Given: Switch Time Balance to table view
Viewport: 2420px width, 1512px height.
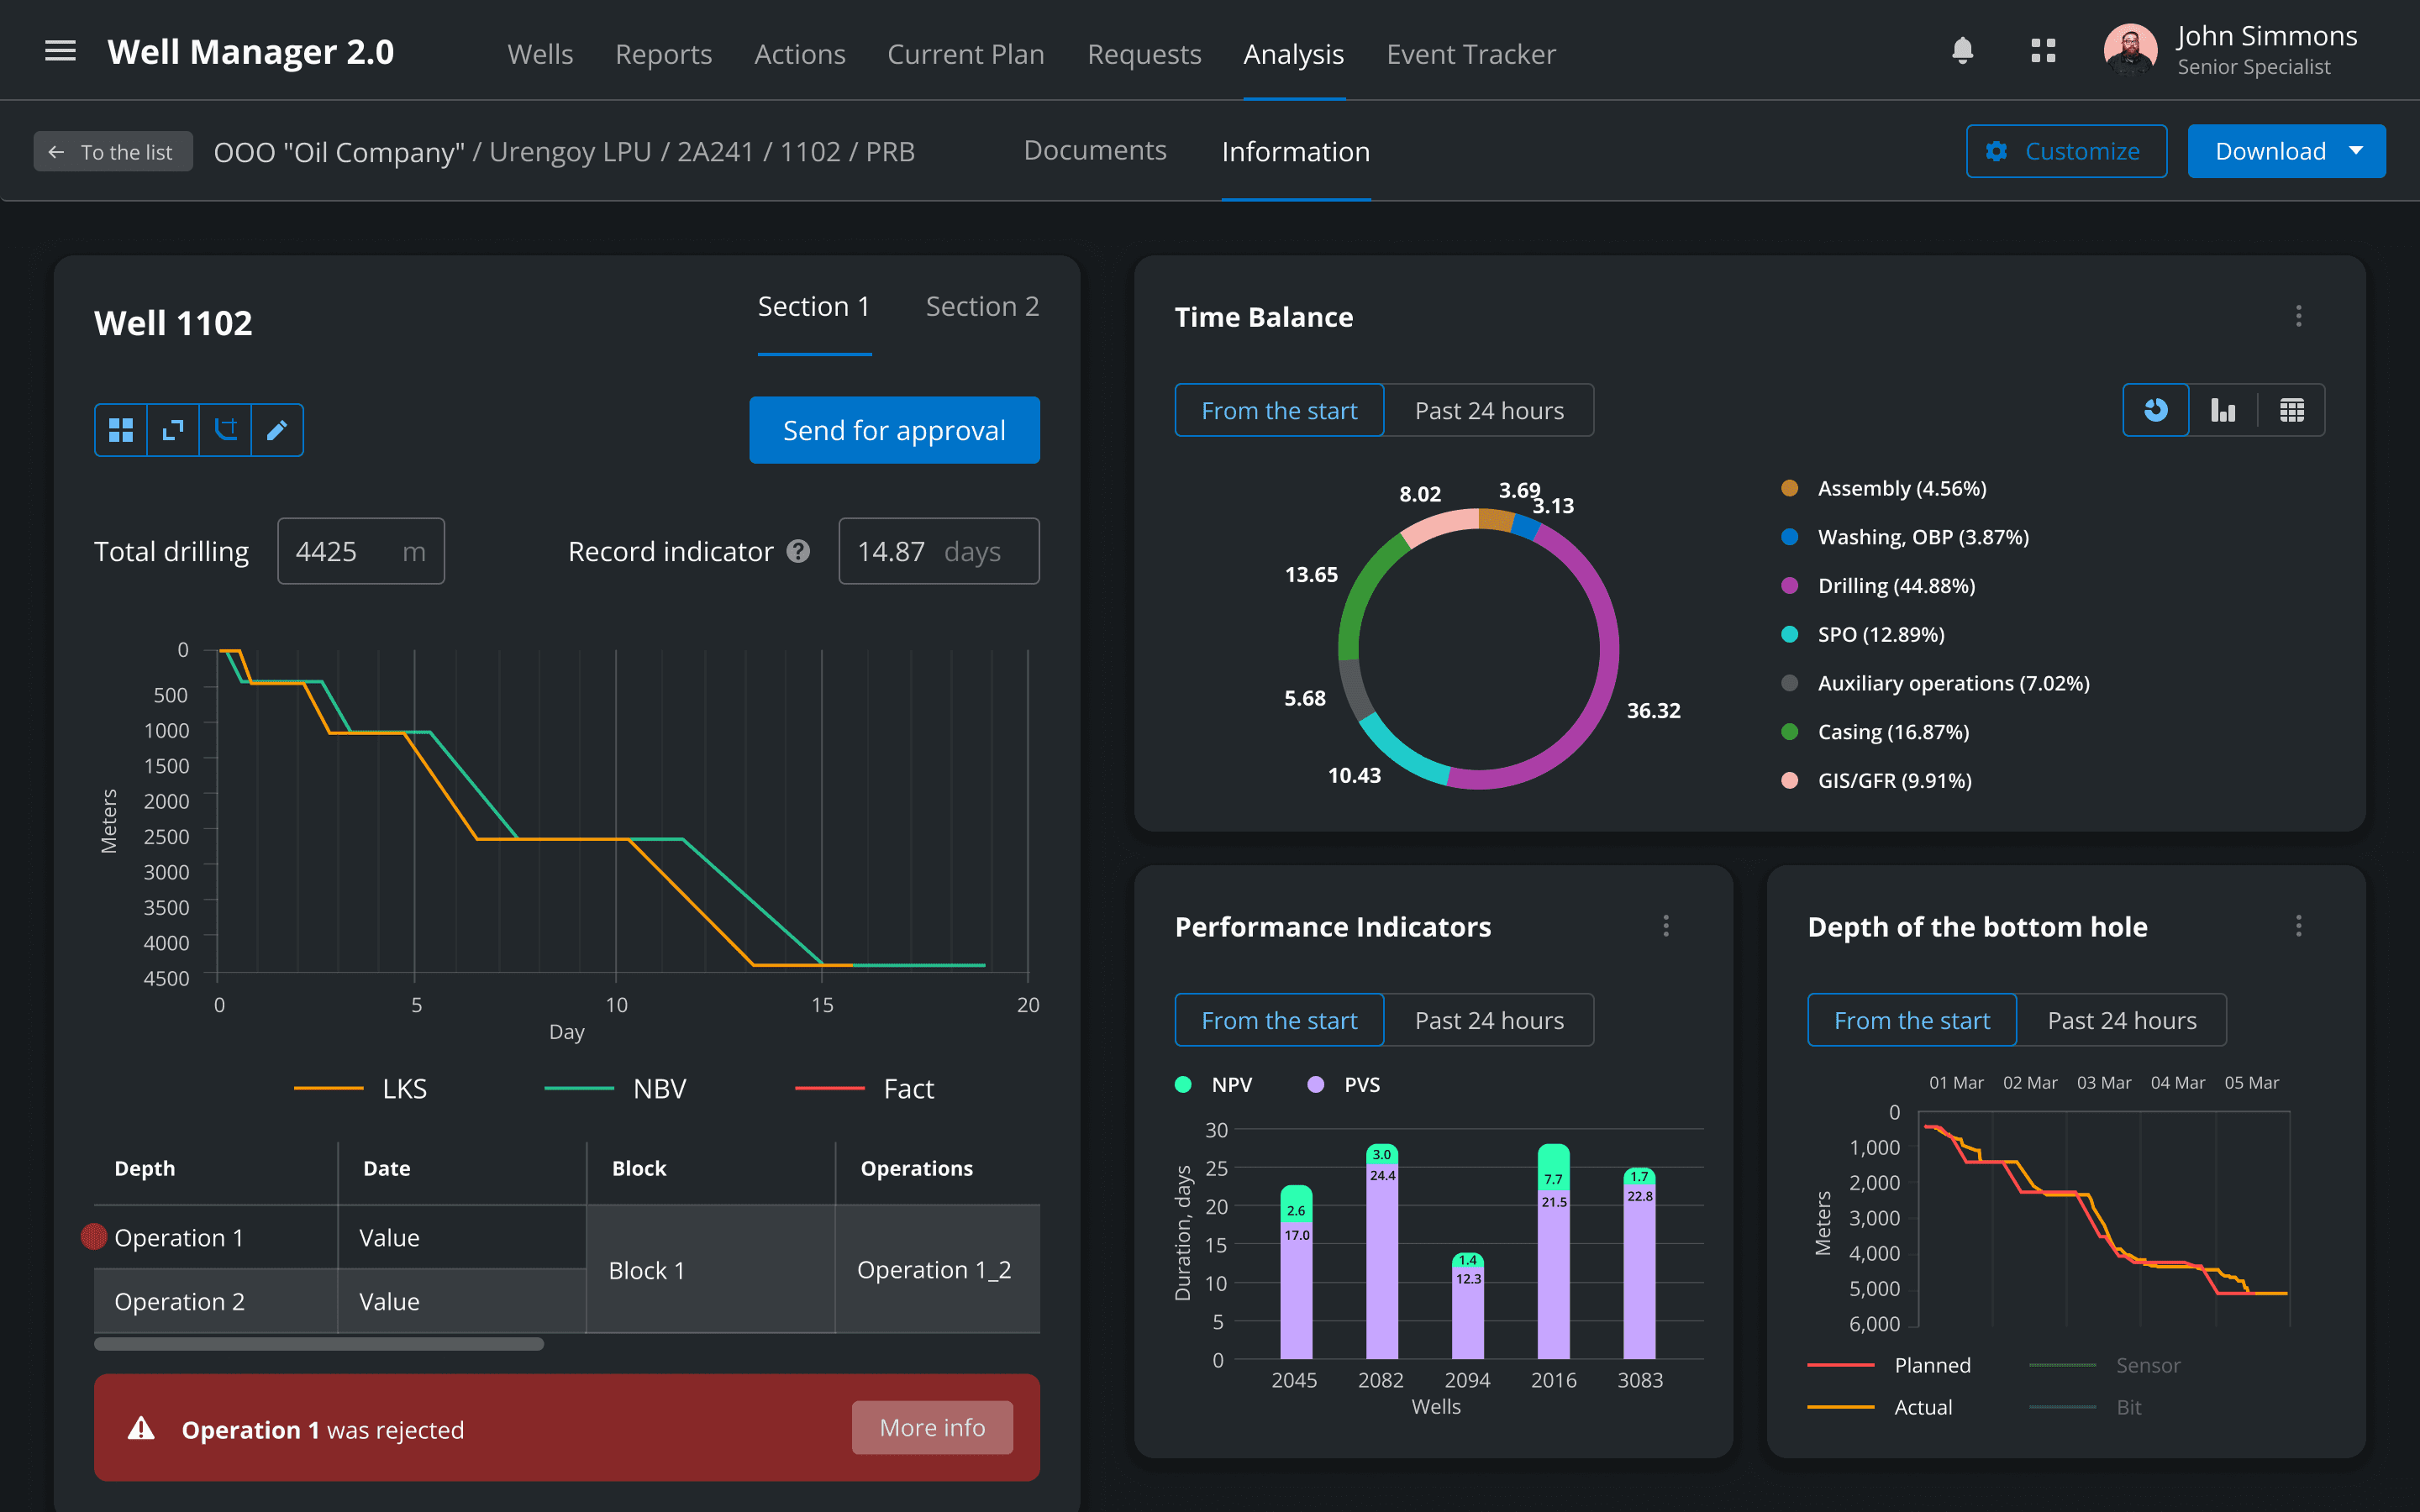Looking at the screenshot, I should [x=2291, y=410].
